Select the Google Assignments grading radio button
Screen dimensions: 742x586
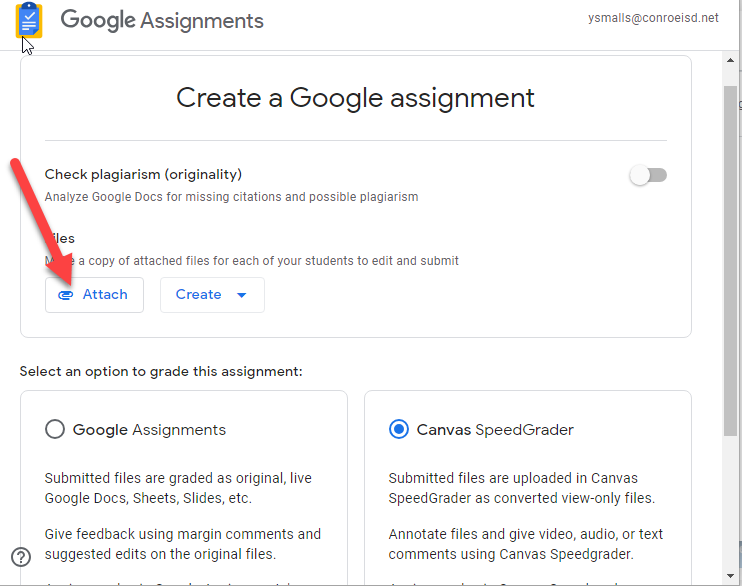[x=55, y=430]
